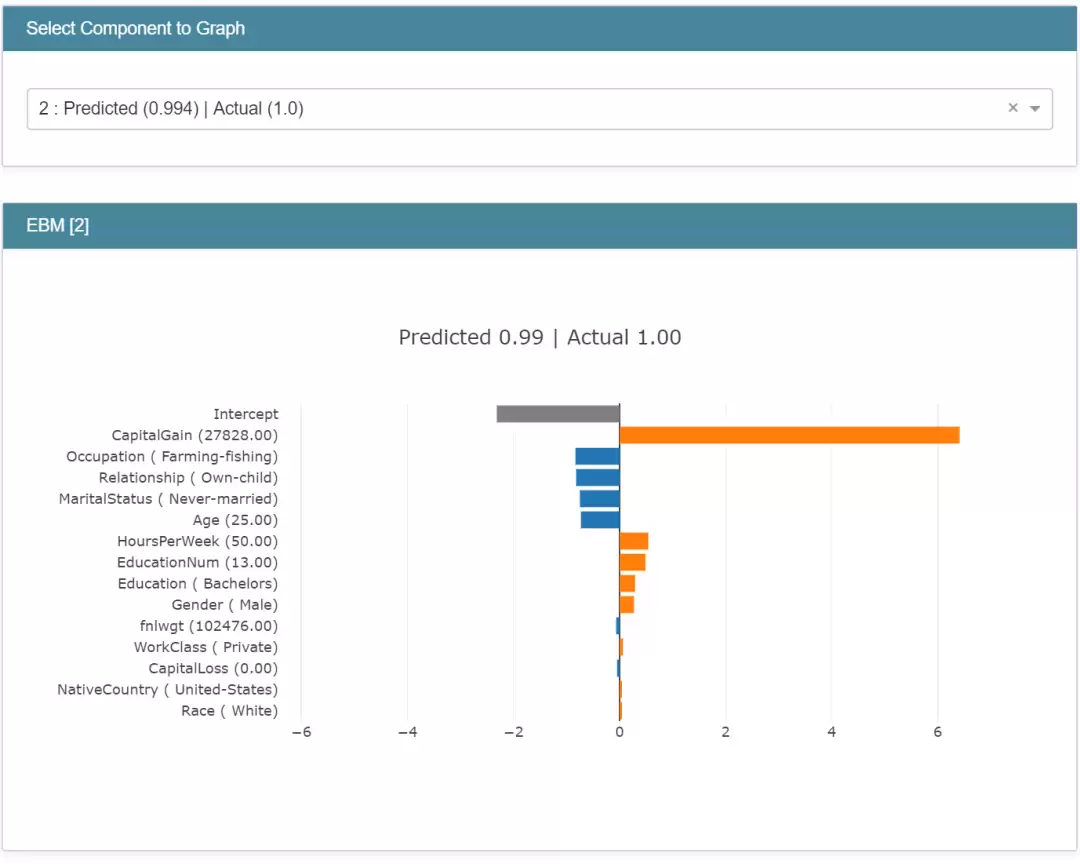
Task: Click the Race White axis label
Action: (229, 710)
